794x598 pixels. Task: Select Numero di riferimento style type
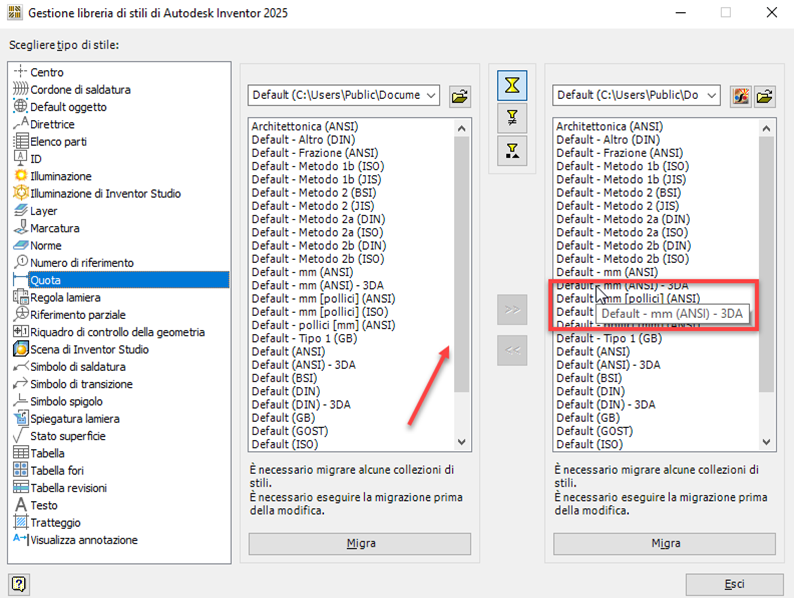point(74,263)
